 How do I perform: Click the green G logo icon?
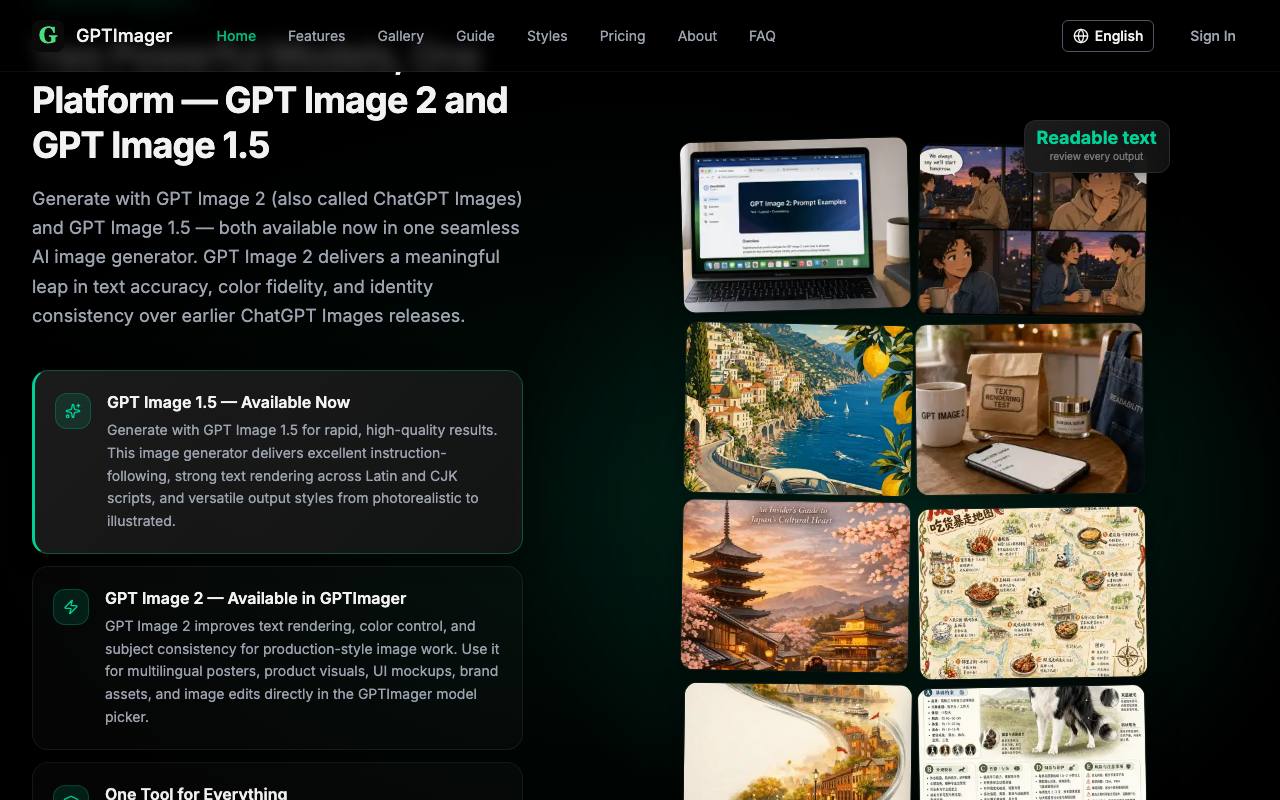pos(48,36)
